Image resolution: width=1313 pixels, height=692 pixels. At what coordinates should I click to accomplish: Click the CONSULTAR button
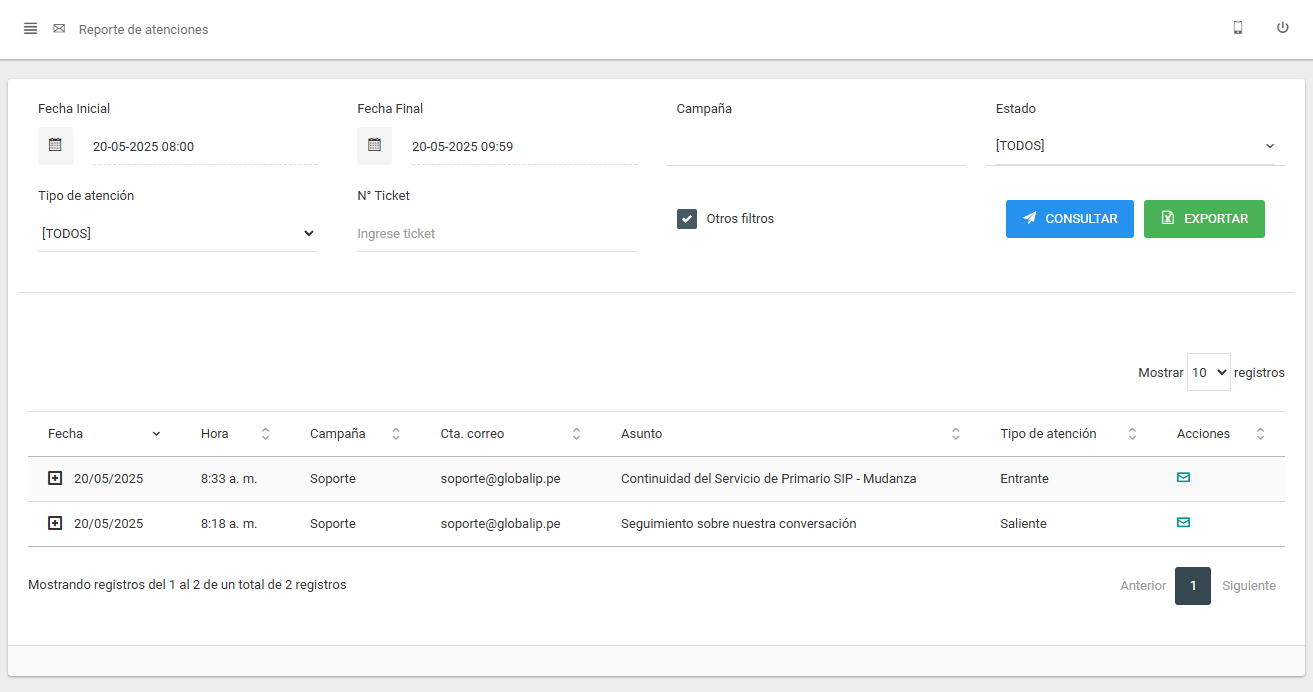coord(1069,219)
